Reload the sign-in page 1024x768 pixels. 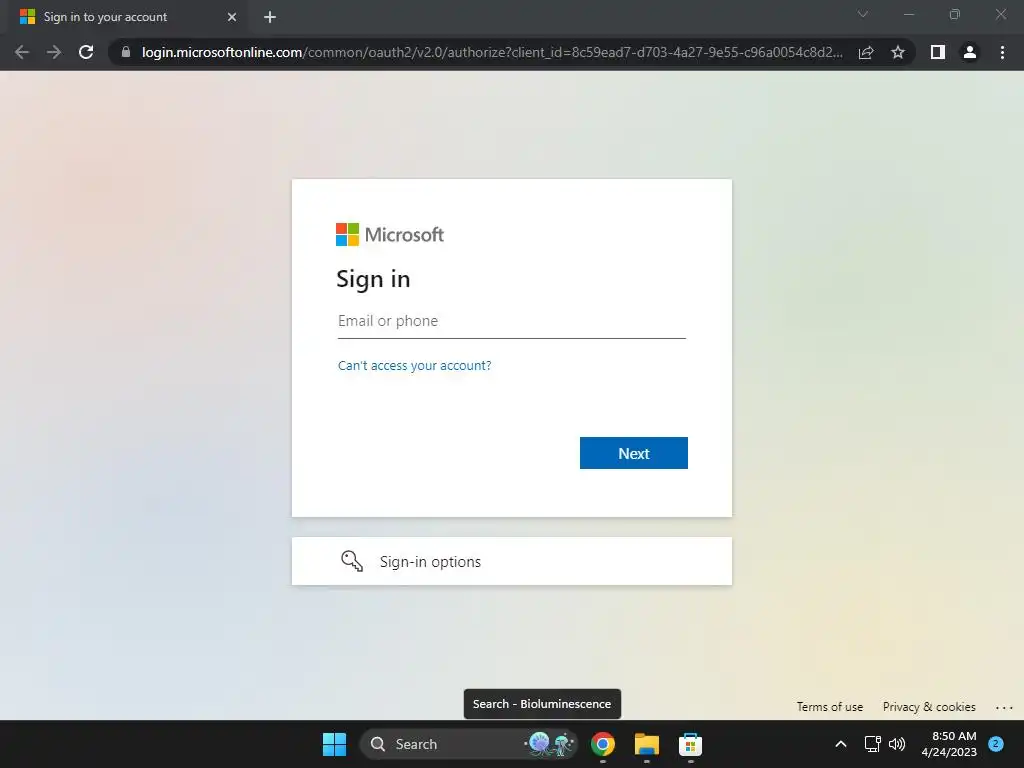(86, 52)
